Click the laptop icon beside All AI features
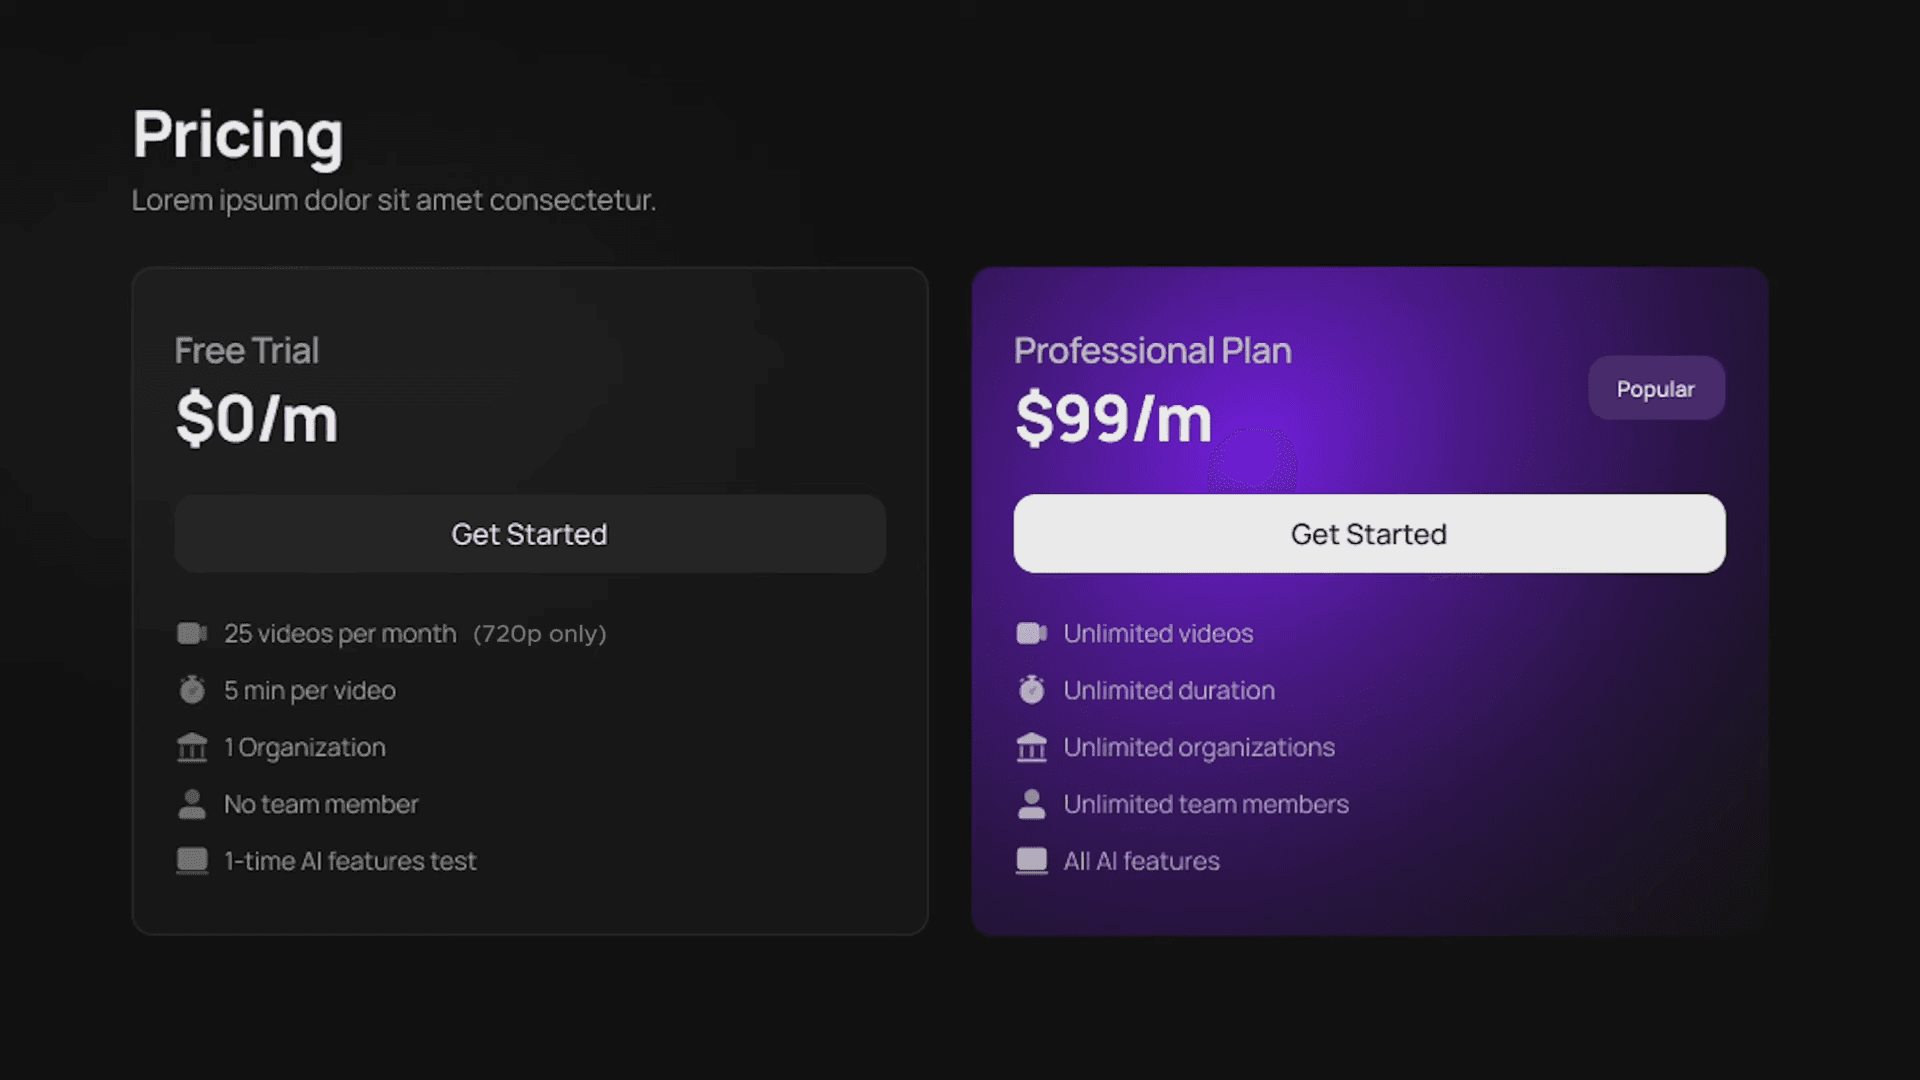 pos(1031,861)
